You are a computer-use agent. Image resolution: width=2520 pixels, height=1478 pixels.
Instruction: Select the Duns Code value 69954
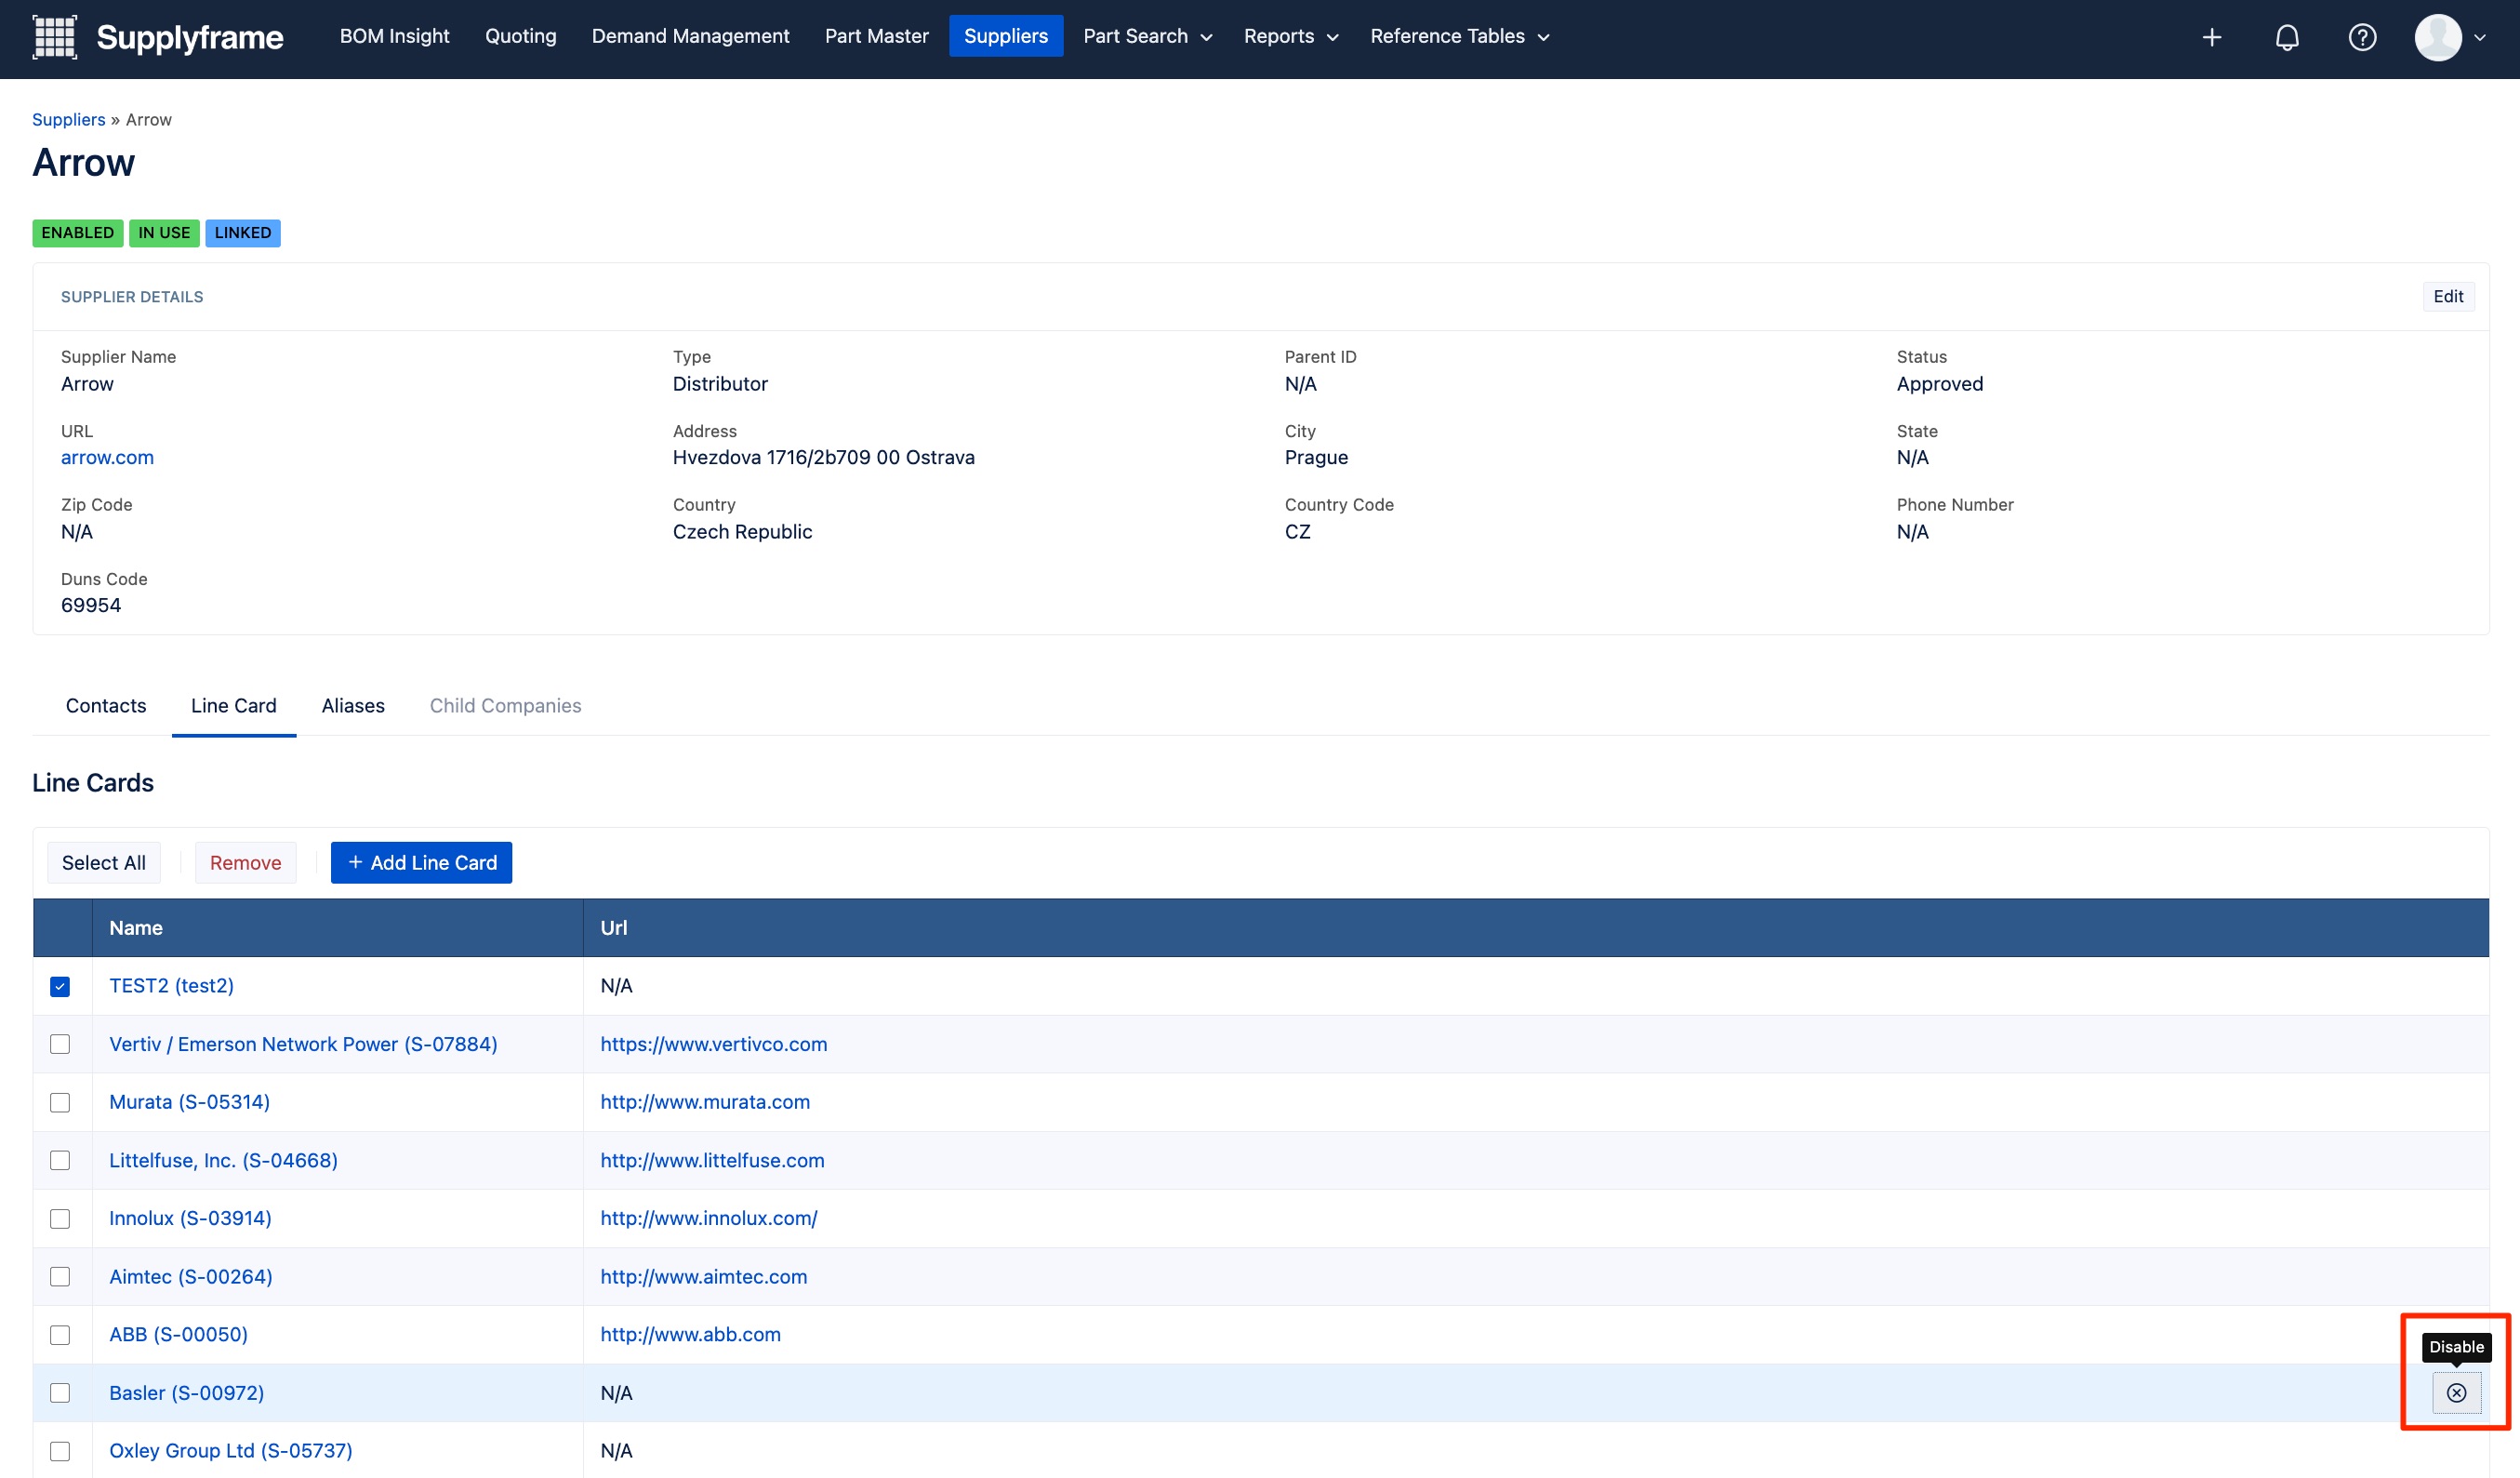(x=91, y=605)
